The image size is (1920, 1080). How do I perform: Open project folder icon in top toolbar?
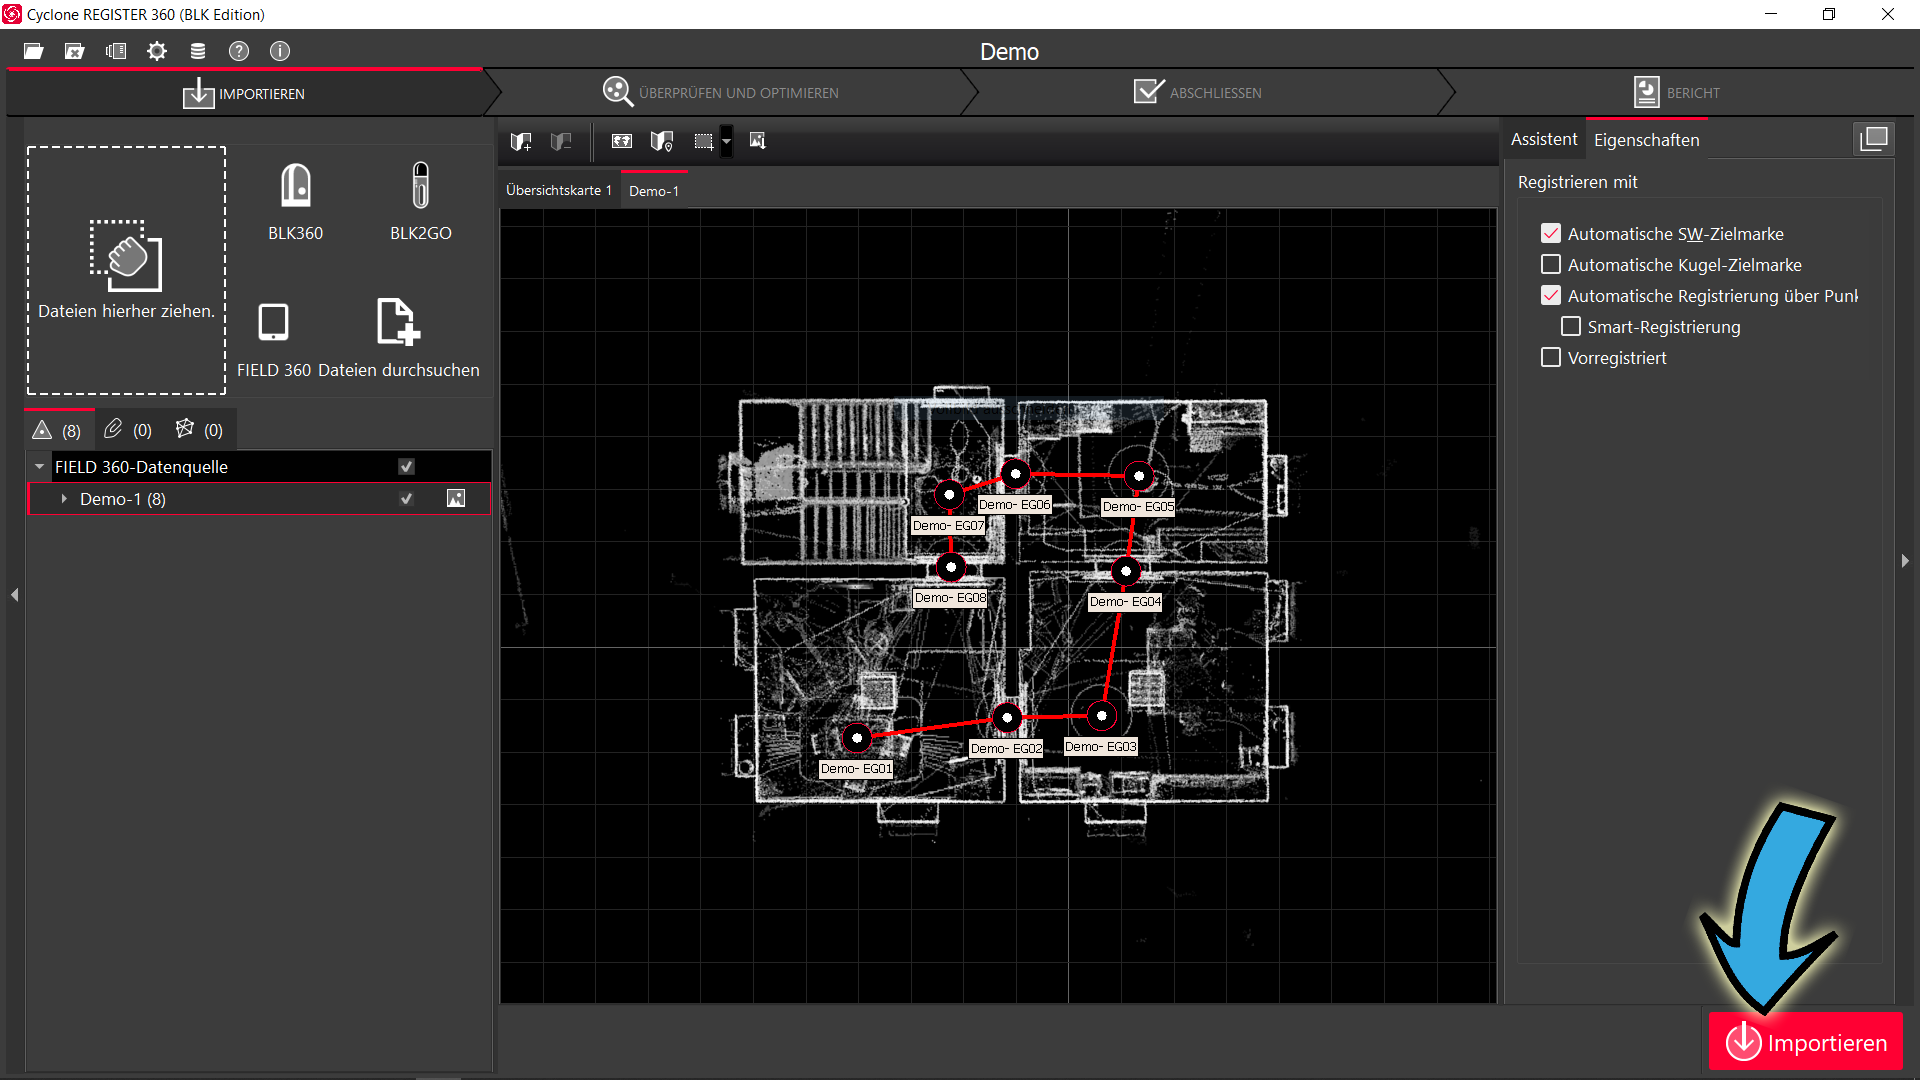[33, 51]
